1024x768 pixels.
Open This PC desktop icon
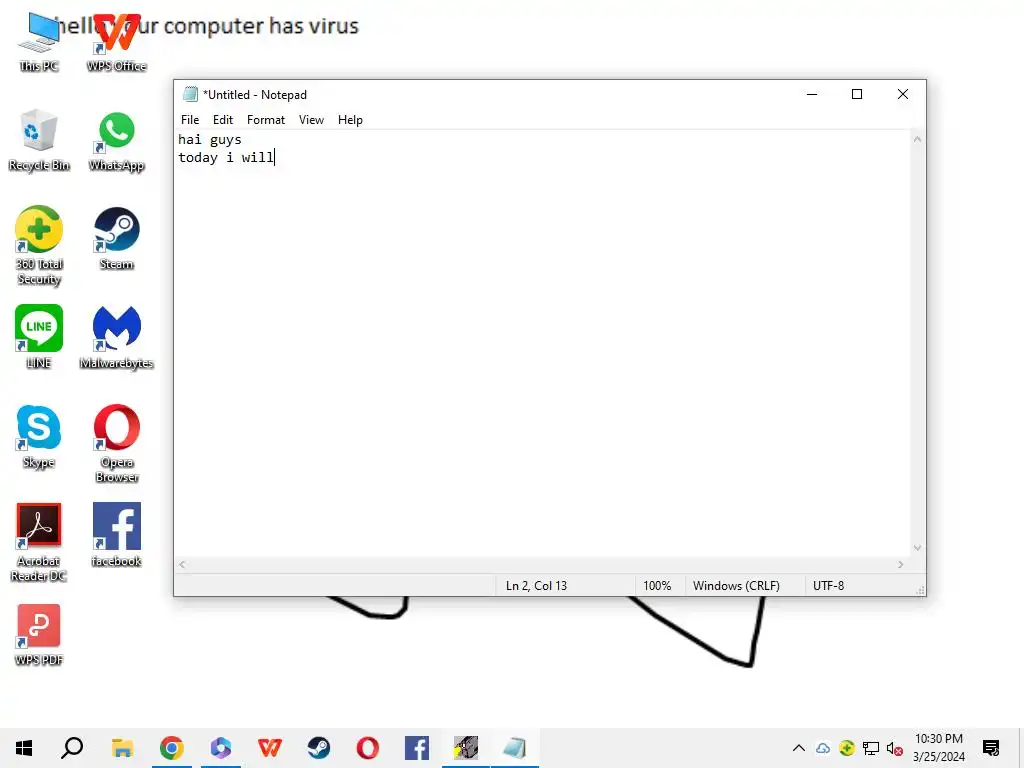click(x=39, y=42)
